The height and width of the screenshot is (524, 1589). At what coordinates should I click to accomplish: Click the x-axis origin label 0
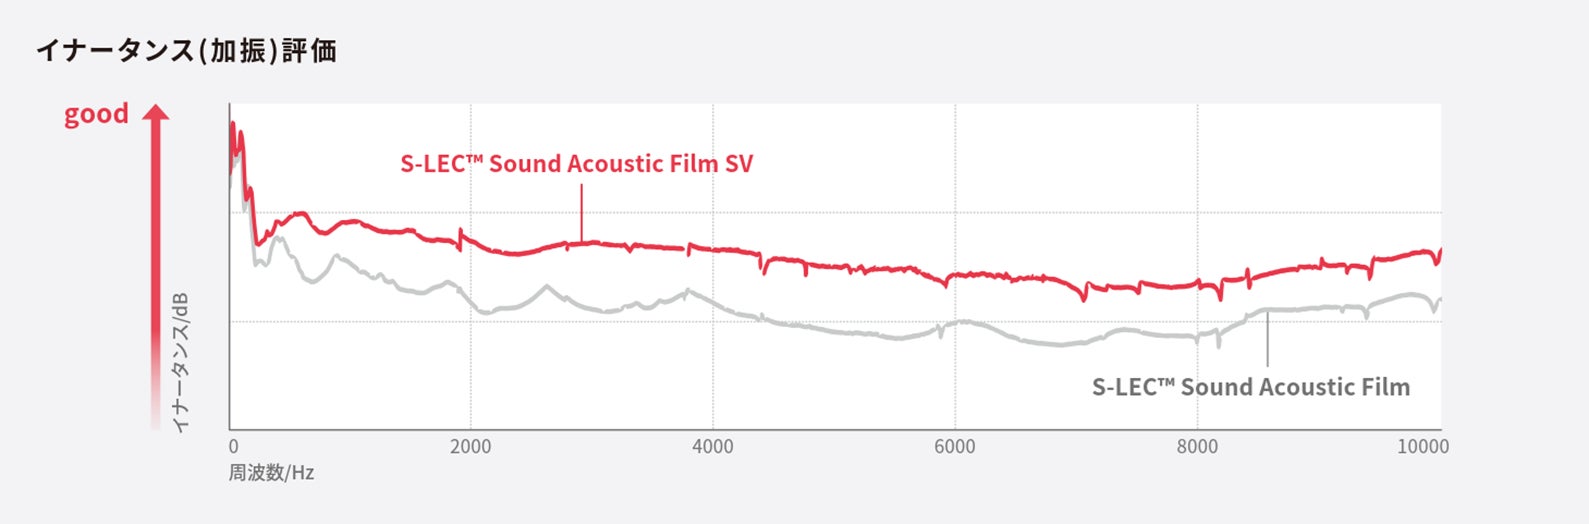(234, 447)
